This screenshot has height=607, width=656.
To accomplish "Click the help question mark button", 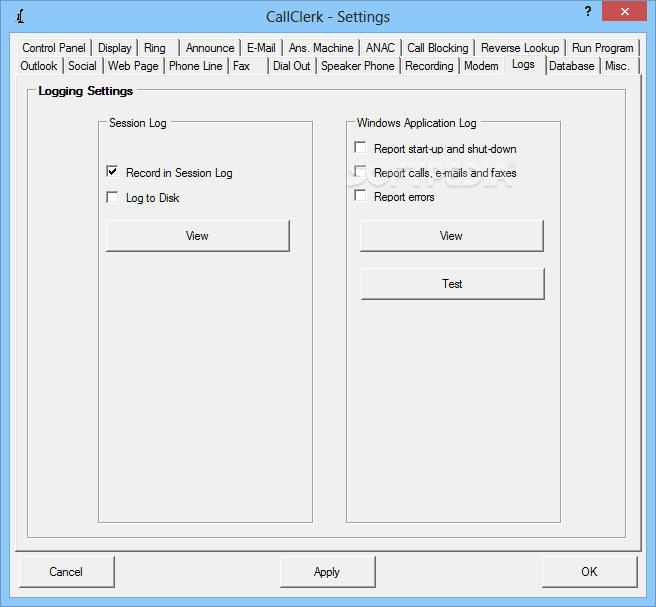I will 588,12.
